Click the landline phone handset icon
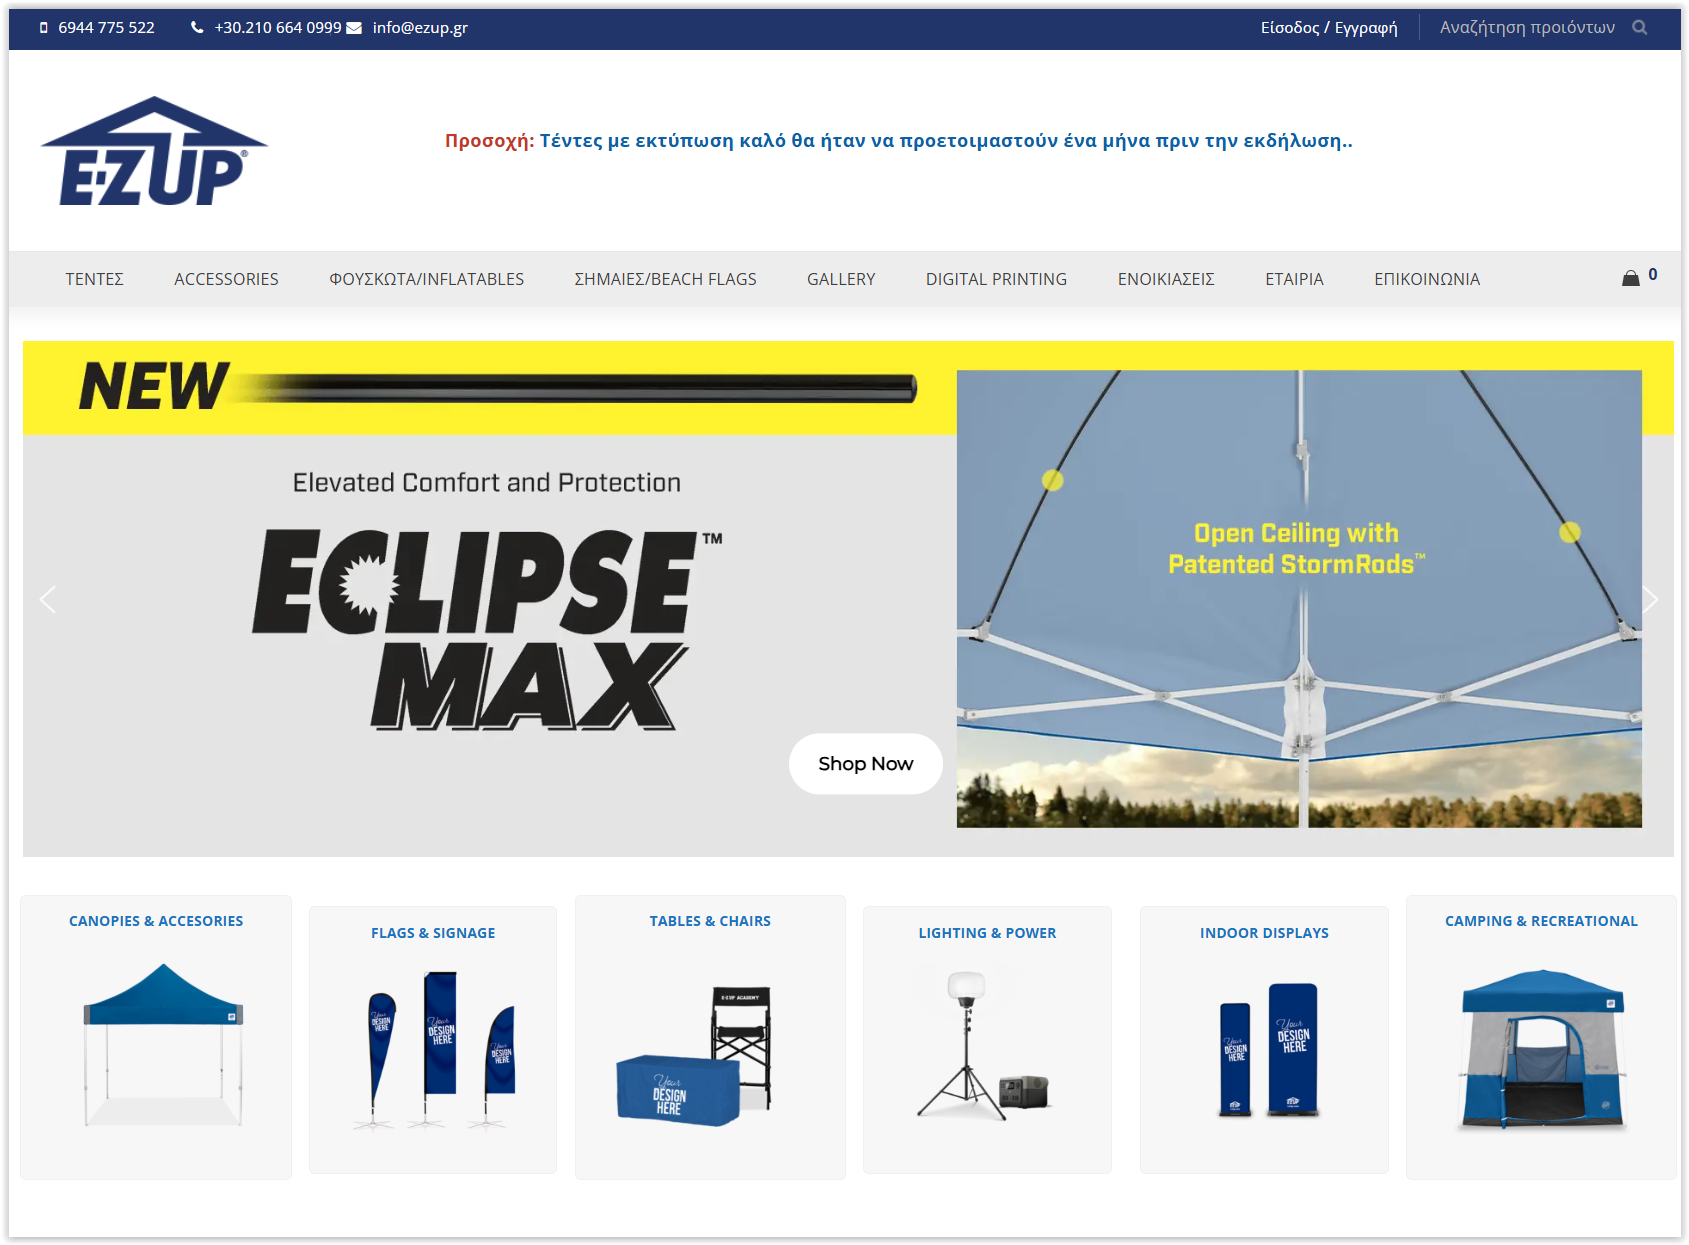The height and width of the screenshot is (1245, 1689). pyautogui.click(x=197, y=28)
